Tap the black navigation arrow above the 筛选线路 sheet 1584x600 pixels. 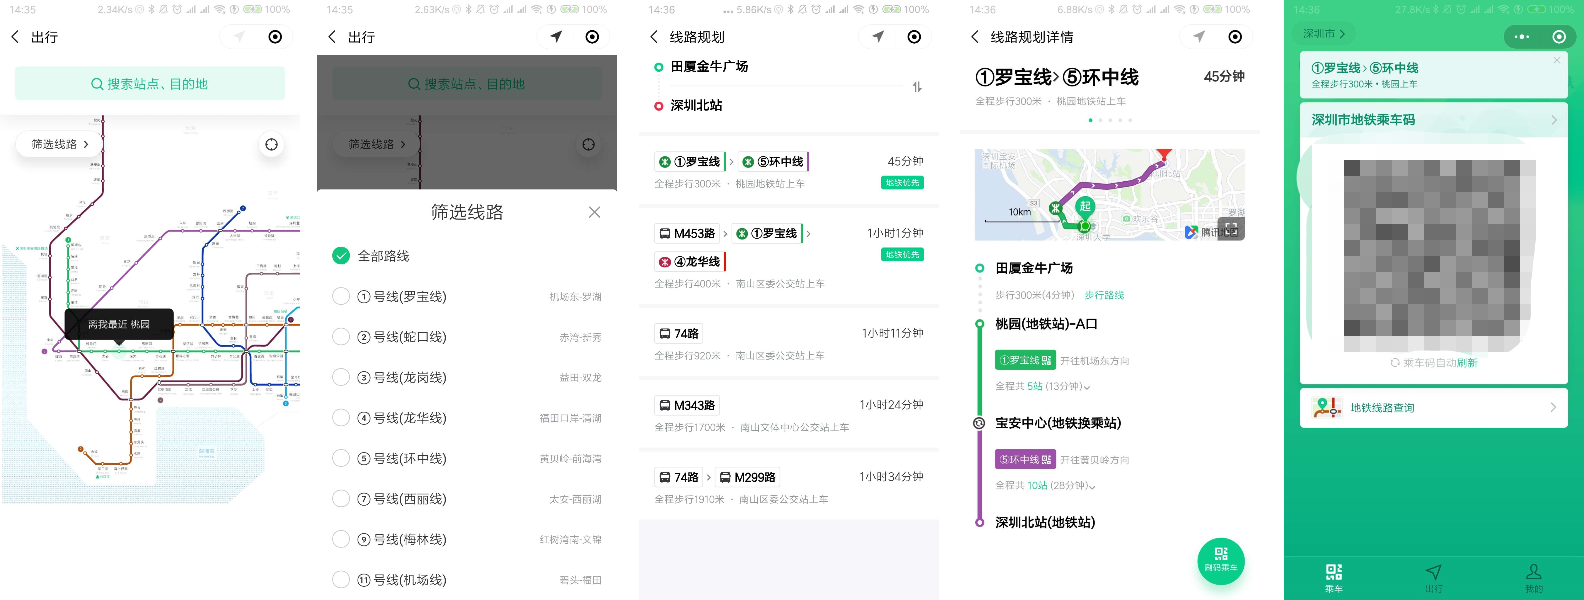[x=556, y=37]
